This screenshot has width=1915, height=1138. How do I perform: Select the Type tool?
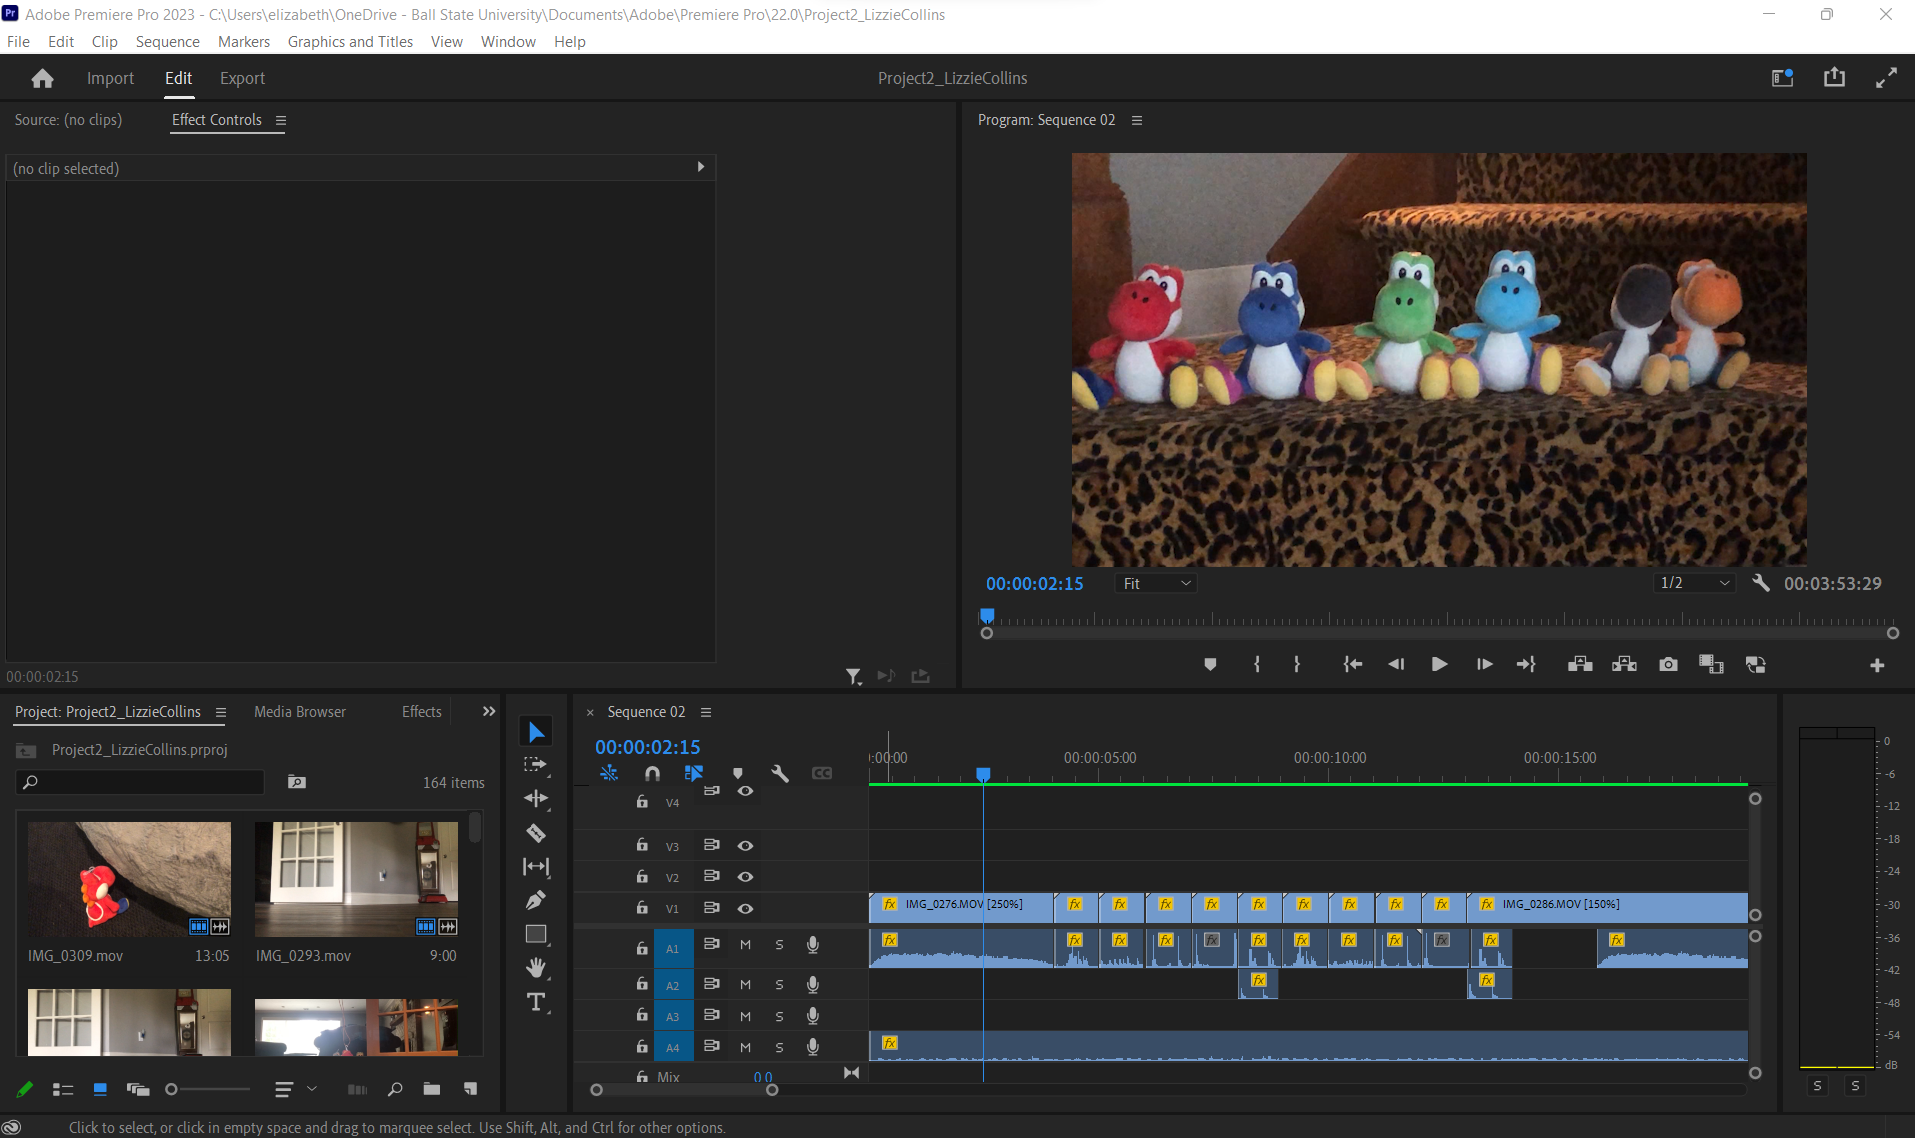point(536,1002)
